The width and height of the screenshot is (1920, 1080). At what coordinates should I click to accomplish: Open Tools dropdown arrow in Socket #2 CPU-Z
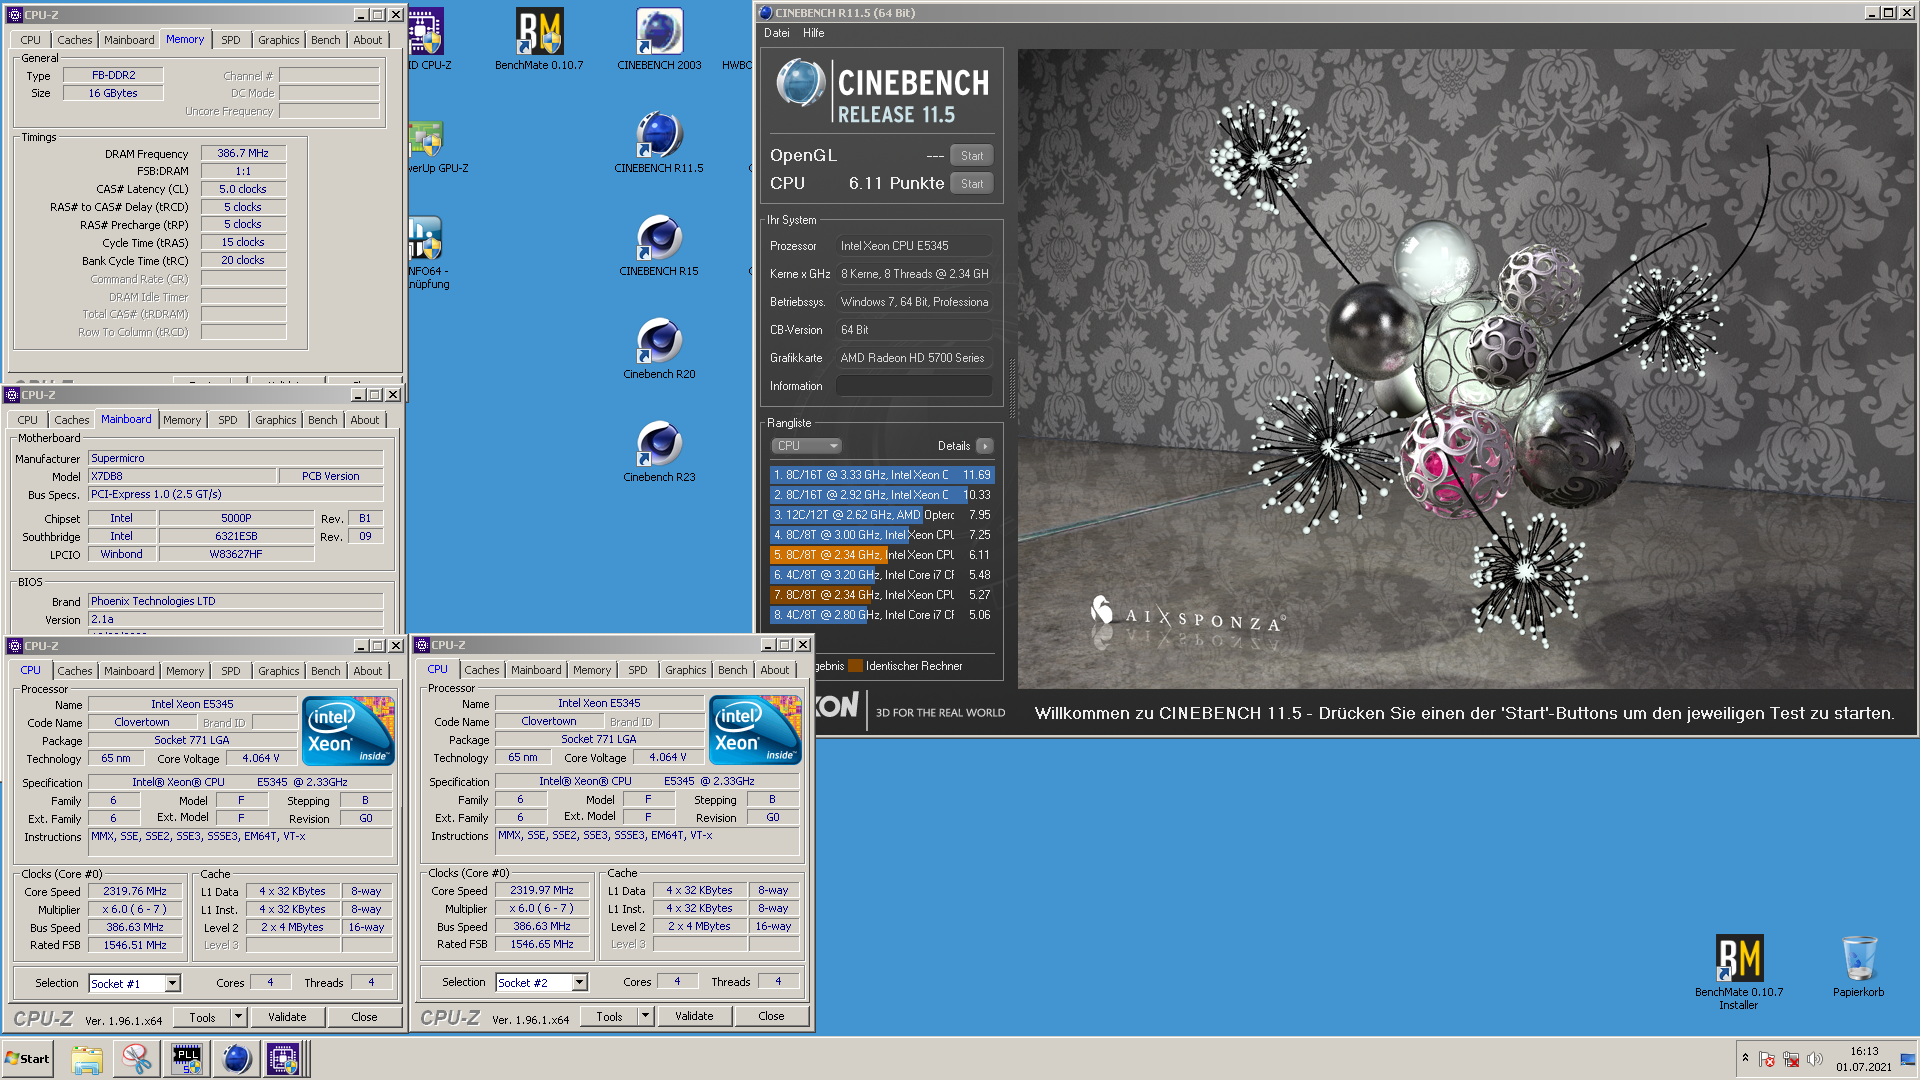point(645,1016)
